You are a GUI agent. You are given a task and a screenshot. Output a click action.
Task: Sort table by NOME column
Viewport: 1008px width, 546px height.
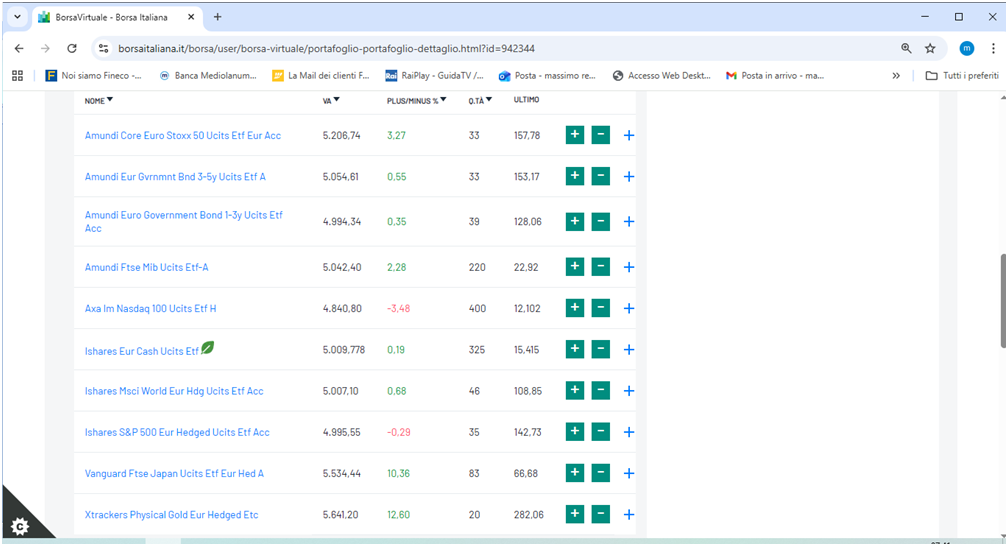click(x=98, y=100)
